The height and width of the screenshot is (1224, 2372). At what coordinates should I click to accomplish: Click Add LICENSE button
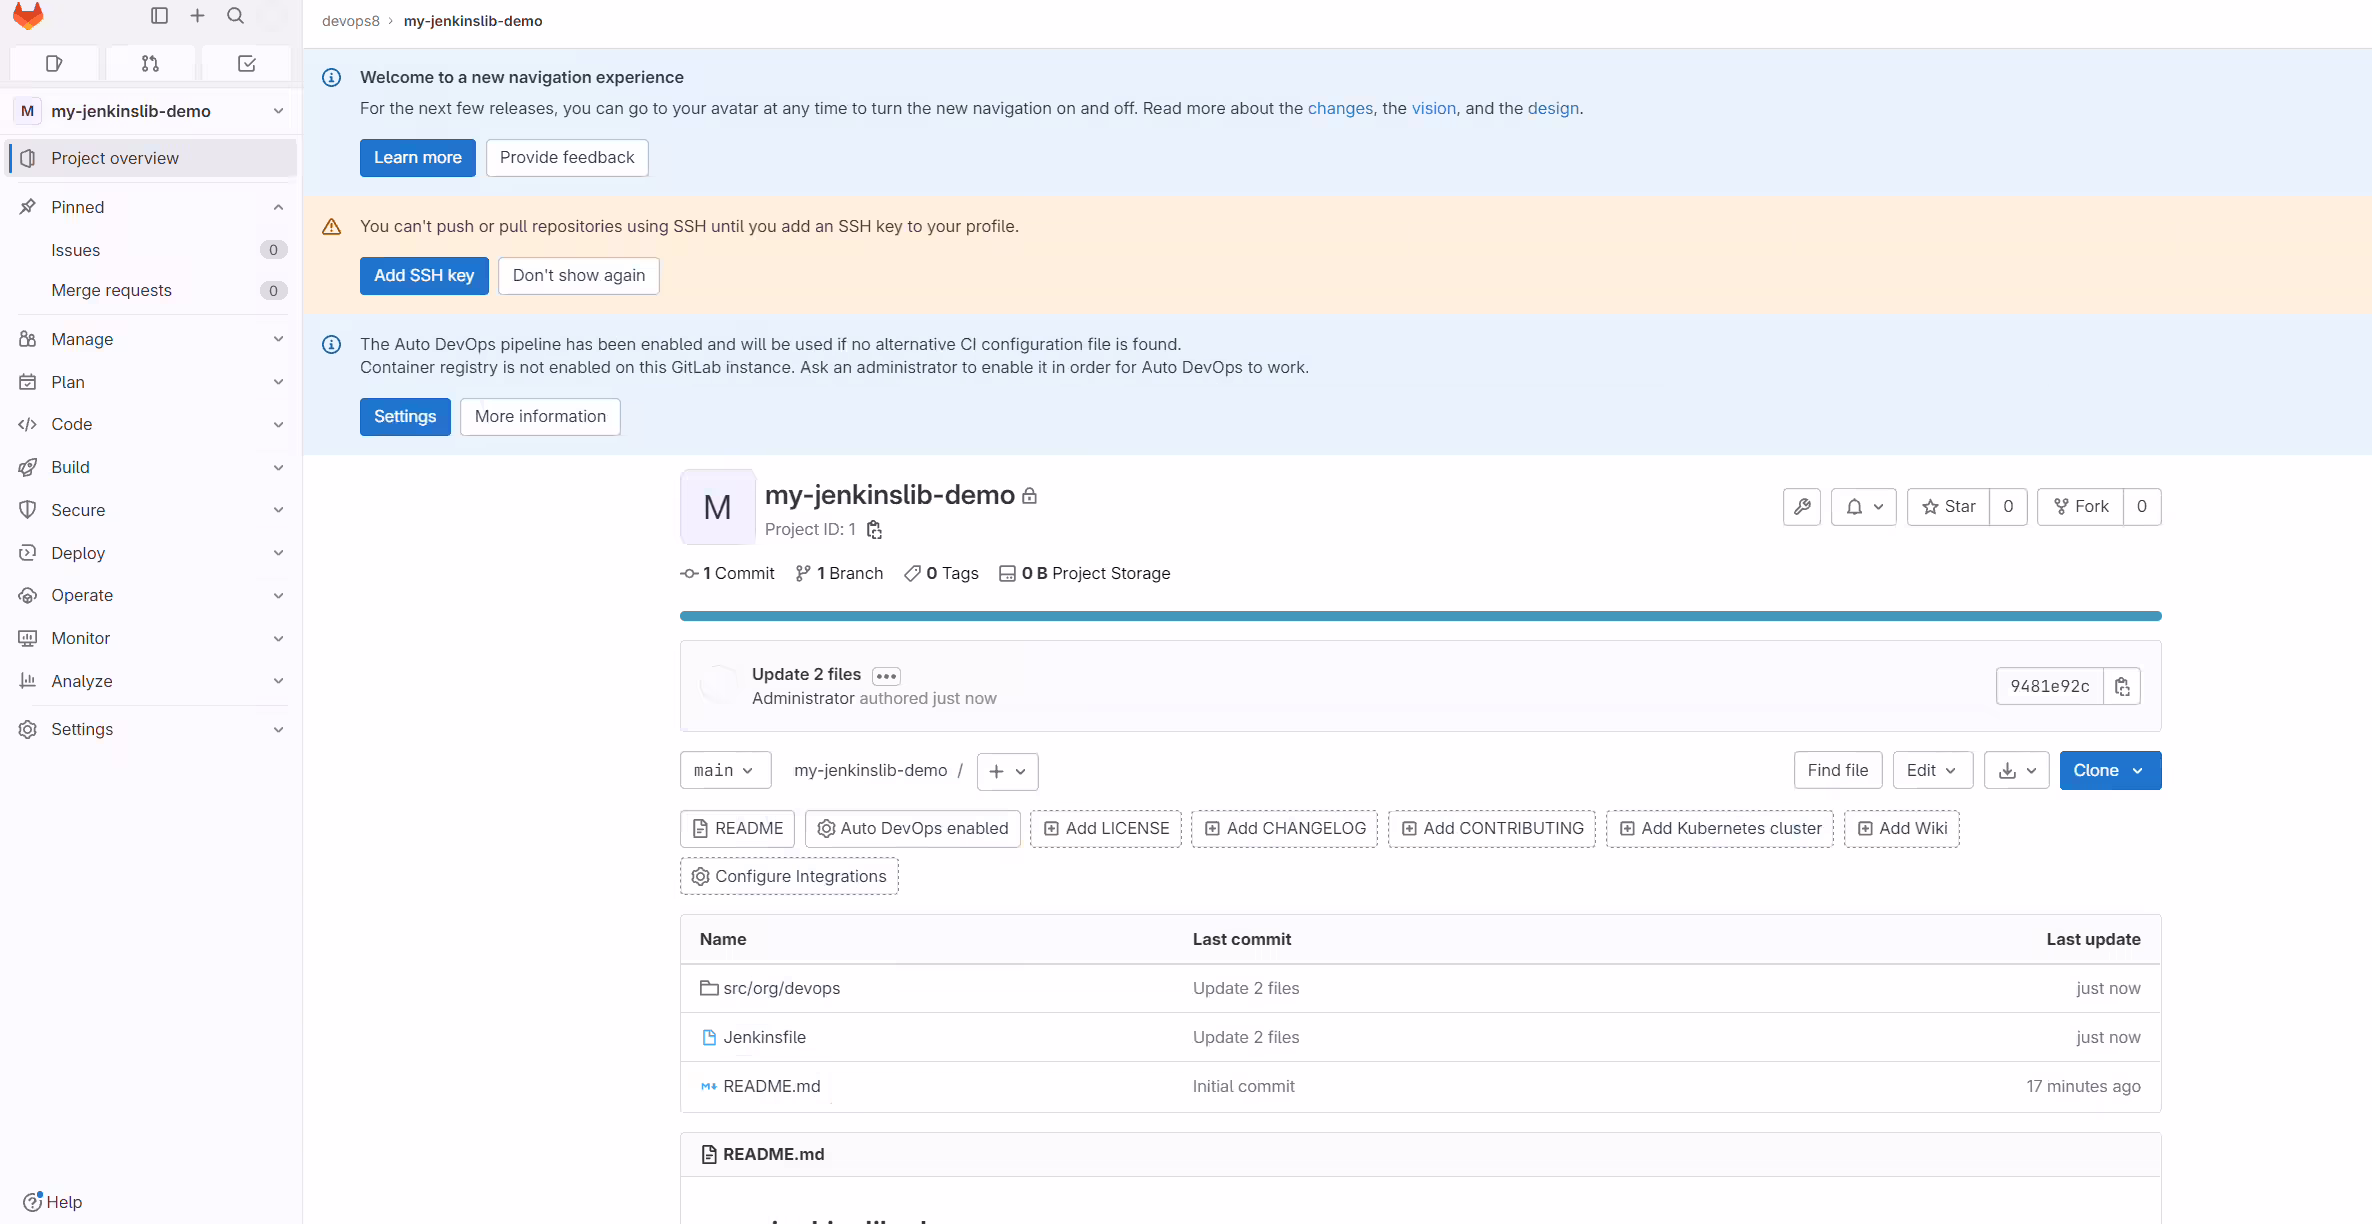[1106, 828]
